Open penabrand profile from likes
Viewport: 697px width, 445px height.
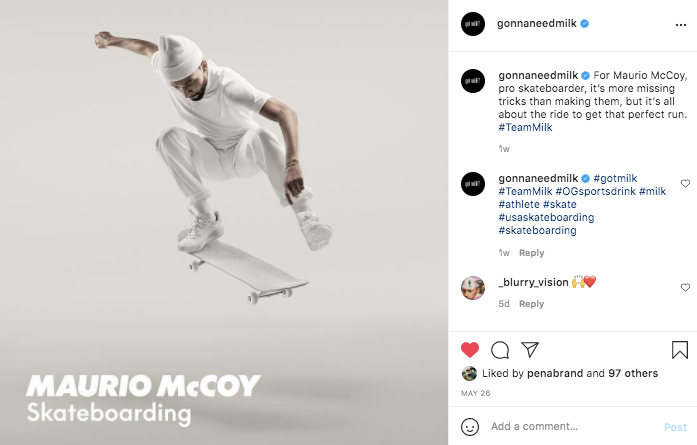tap(555, 373)
